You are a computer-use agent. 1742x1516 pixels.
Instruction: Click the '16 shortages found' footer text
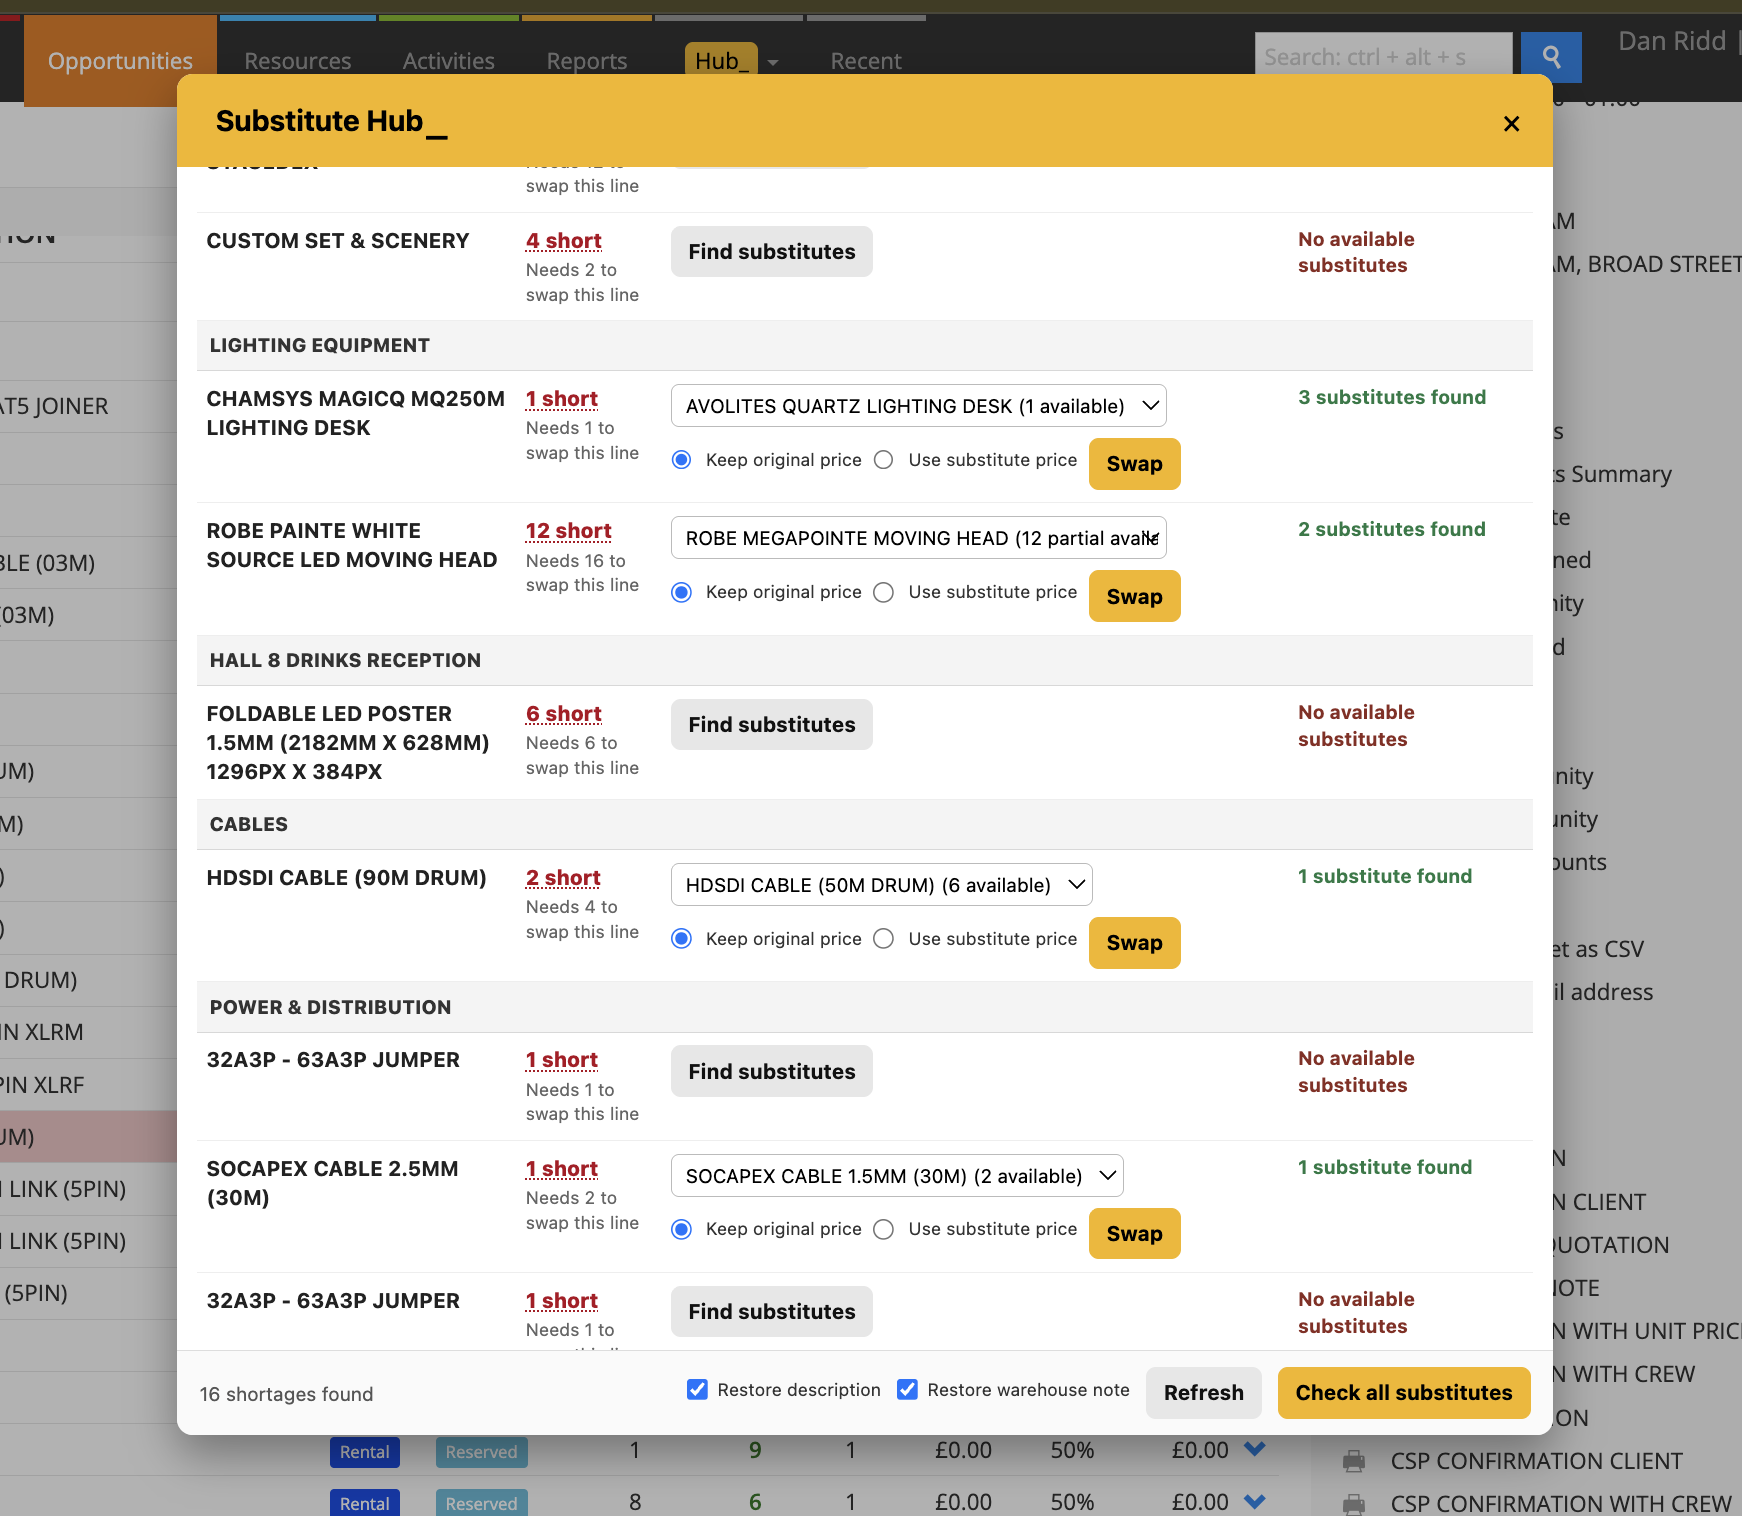click(x=286, y=1394)
